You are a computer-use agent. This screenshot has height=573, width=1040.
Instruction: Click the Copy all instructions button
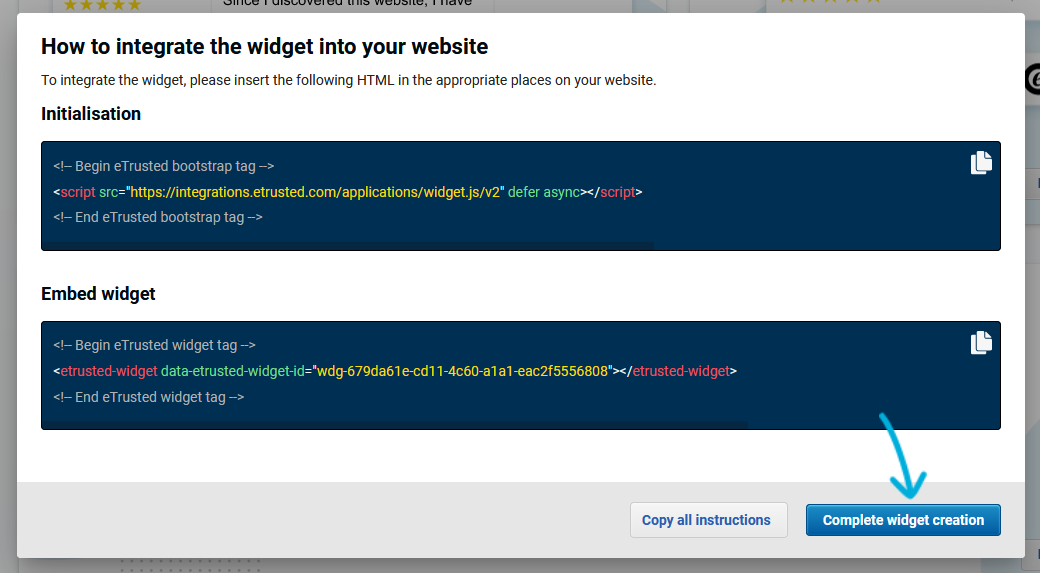[x=708, y=520]
